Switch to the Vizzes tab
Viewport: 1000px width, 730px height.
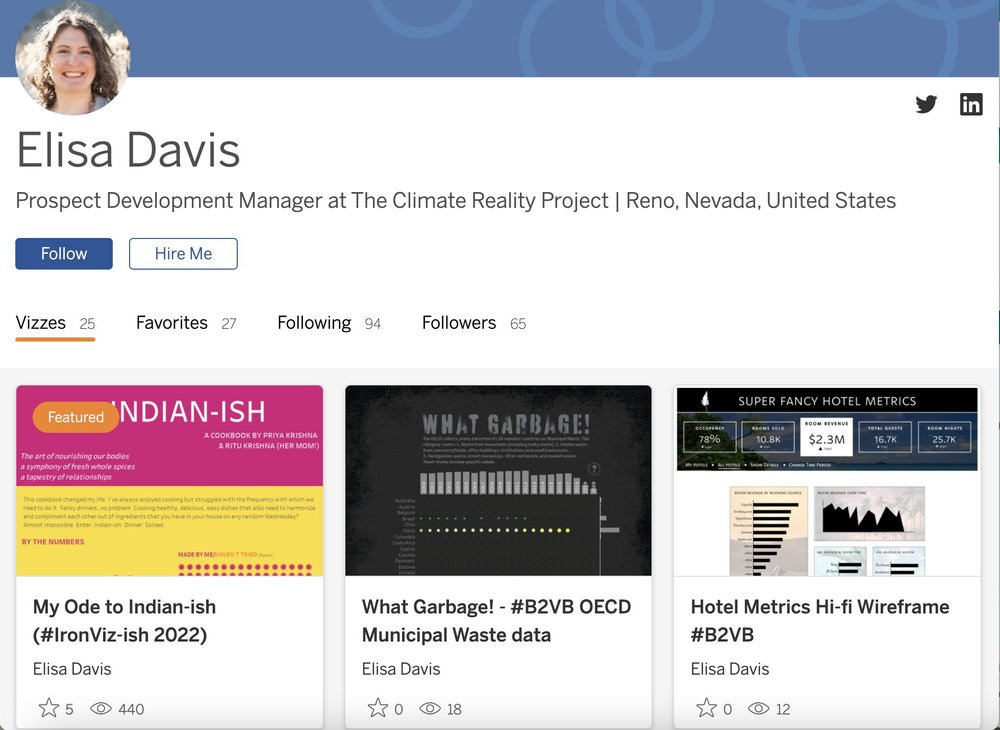[x=55, y=323]
